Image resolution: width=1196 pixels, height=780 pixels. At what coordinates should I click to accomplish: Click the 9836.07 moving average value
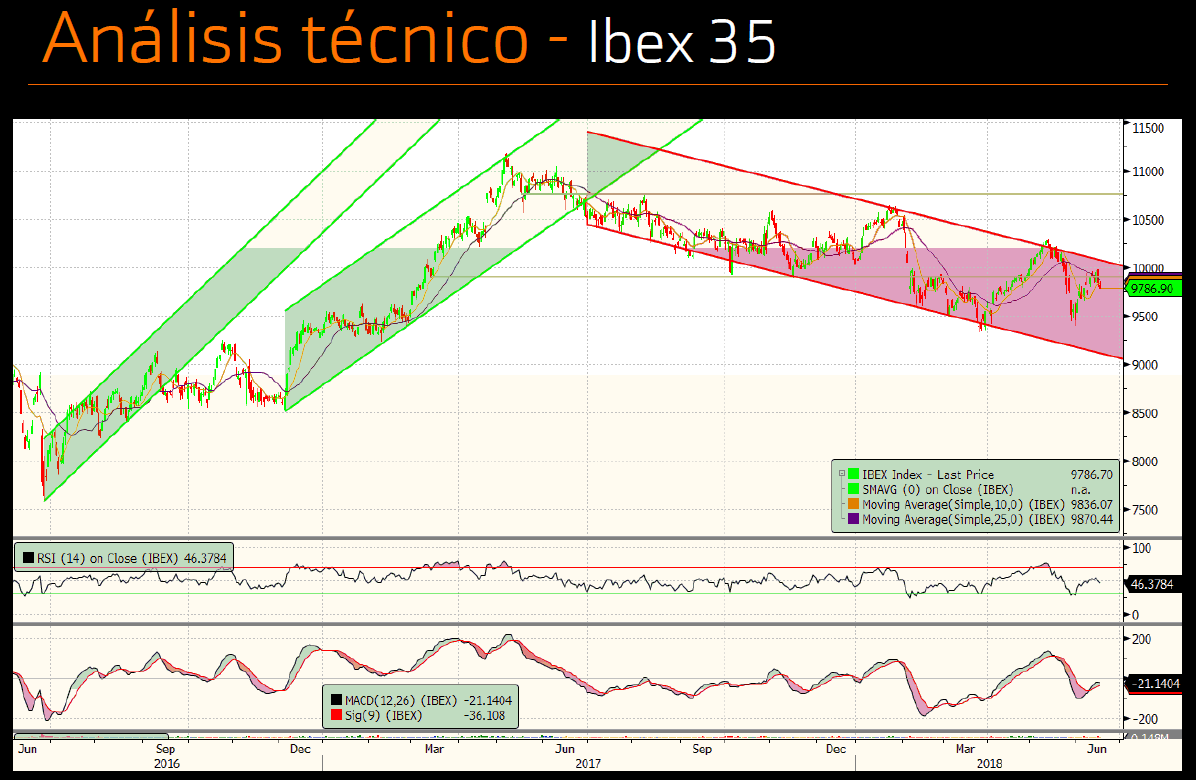pos(1092,505)
